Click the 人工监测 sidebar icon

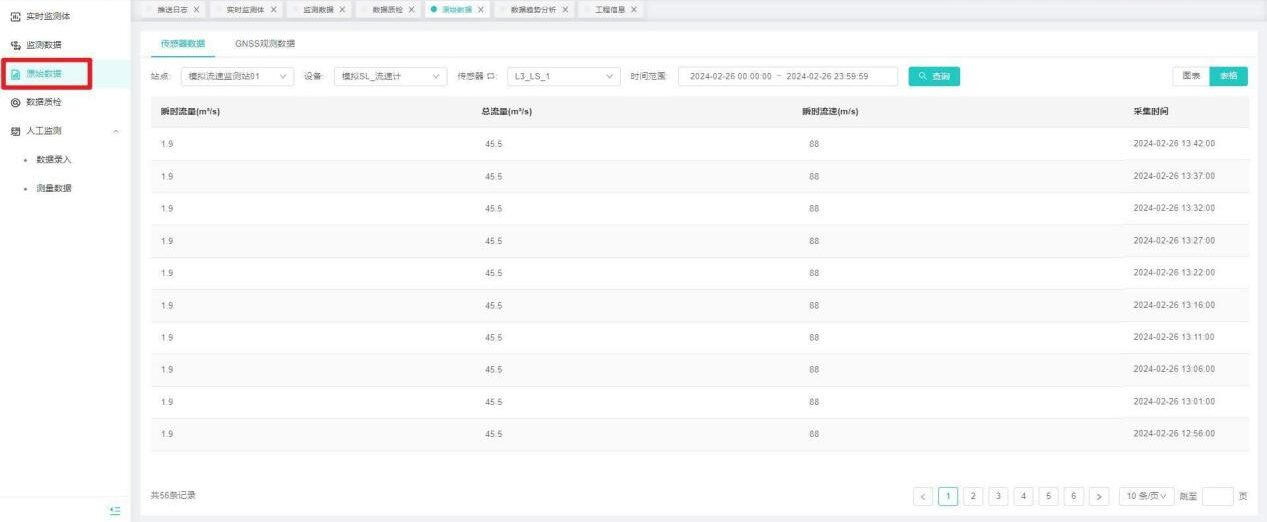[x=15, y=131]
